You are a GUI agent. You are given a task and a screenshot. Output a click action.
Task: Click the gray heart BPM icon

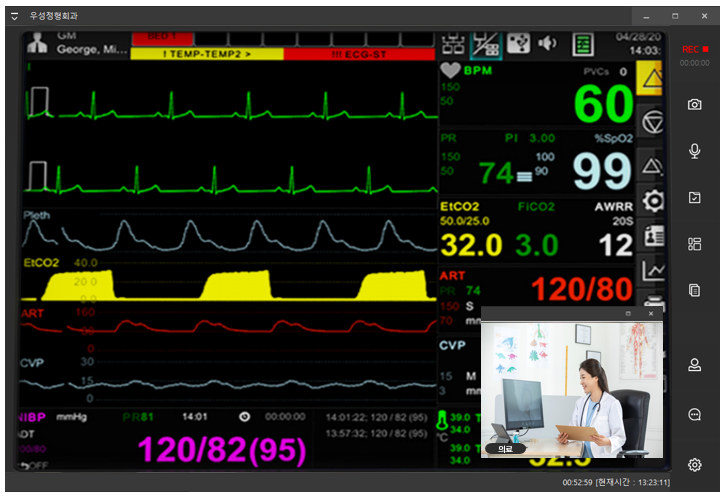450,71
